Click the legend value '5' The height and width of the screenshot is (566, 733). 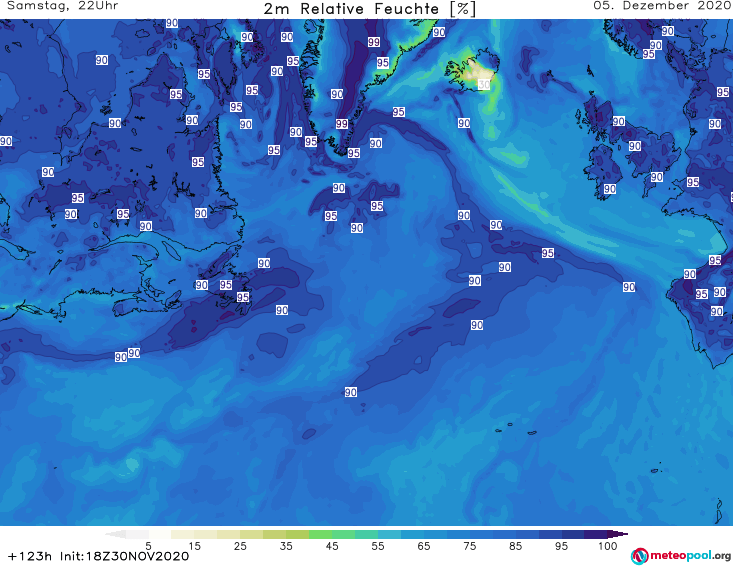pyautogui.click(x=148, y=546)
